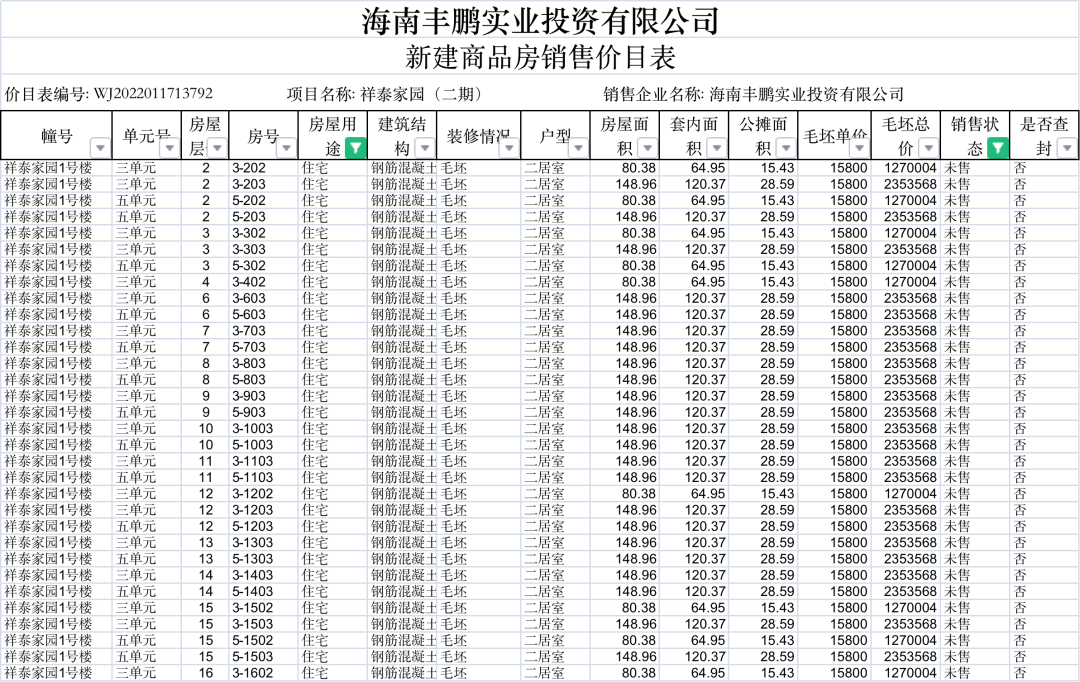1080x682 pixels.
Task: Select room number cell 3-1403
Action: pos(263,575)
